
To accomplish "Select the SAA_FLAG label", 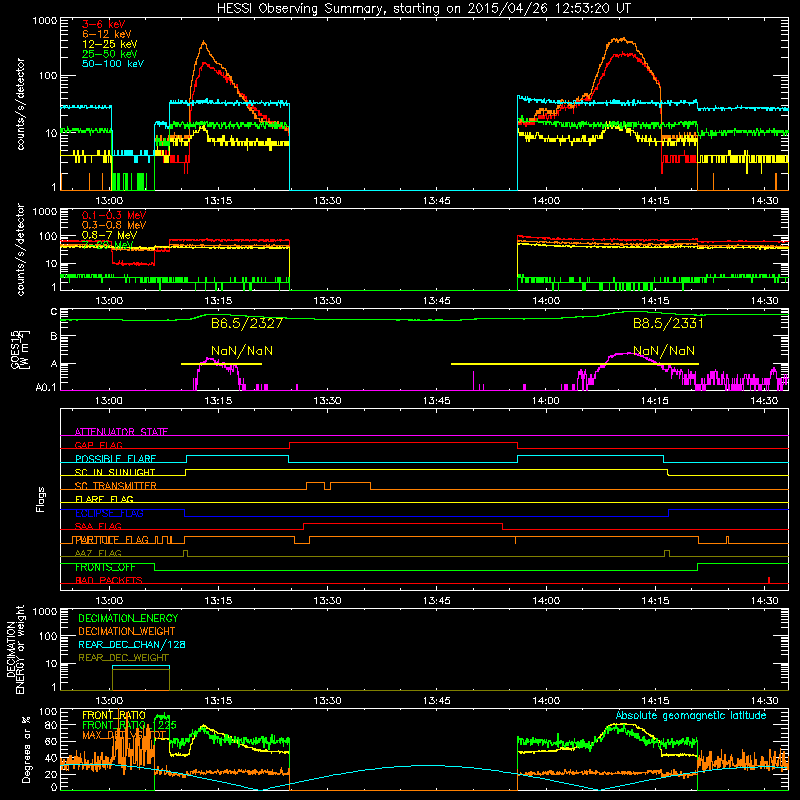I will coord(98,527).
